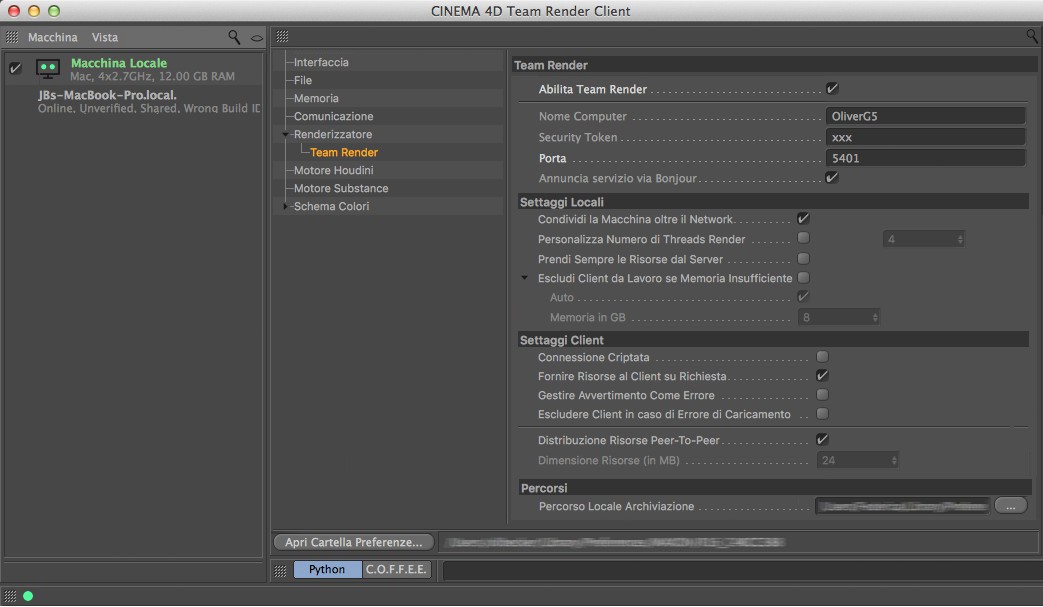Viewport: 1043px width, 607px height.
Task: Enable Prendi Sempre le Risorse dal Server
Action: (804, 258)
